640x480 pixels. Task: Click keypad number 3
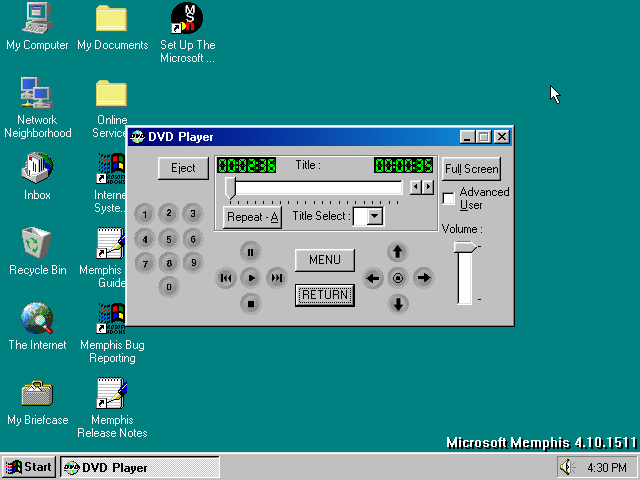coord(193,213)
